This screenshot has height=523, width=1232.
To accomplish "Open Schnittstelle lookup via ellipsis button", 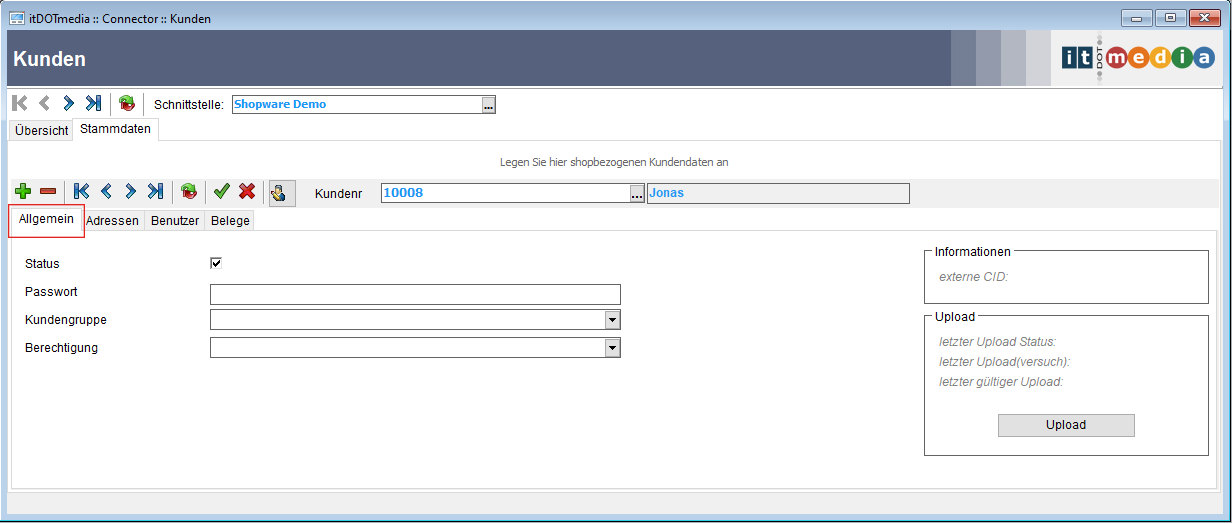I will (x=488, y=105).
